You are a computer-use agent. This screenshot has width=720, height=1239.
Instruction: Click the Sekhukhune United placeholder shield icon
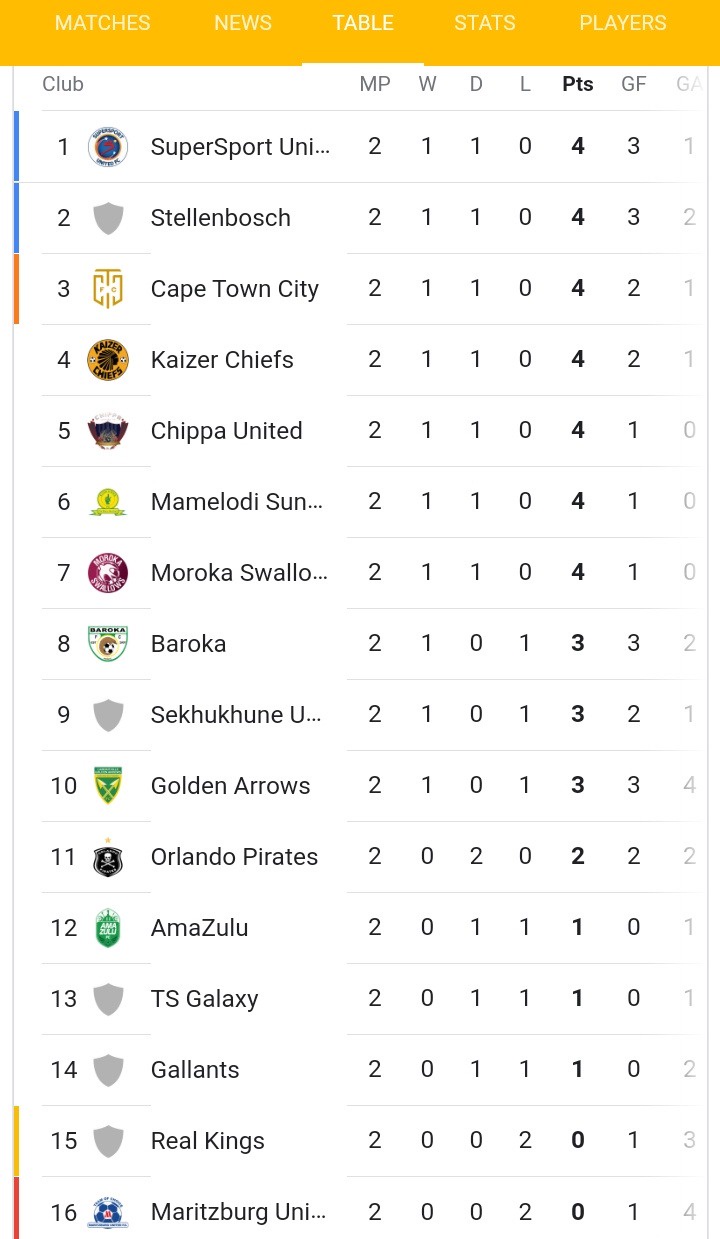pyautogui.click(x=108, y=715)
